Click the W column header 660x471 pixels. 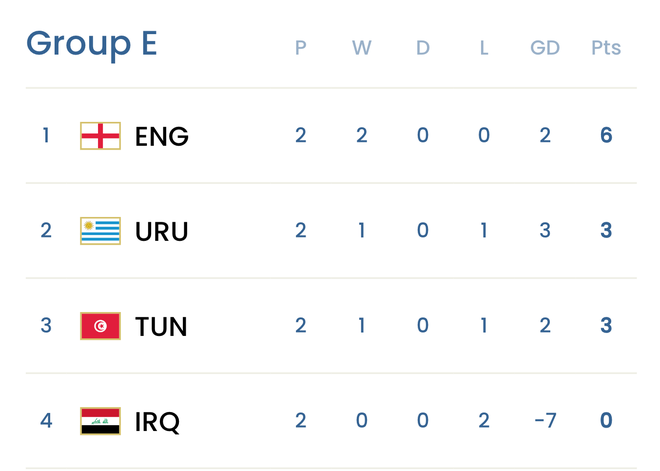point(361,48)
